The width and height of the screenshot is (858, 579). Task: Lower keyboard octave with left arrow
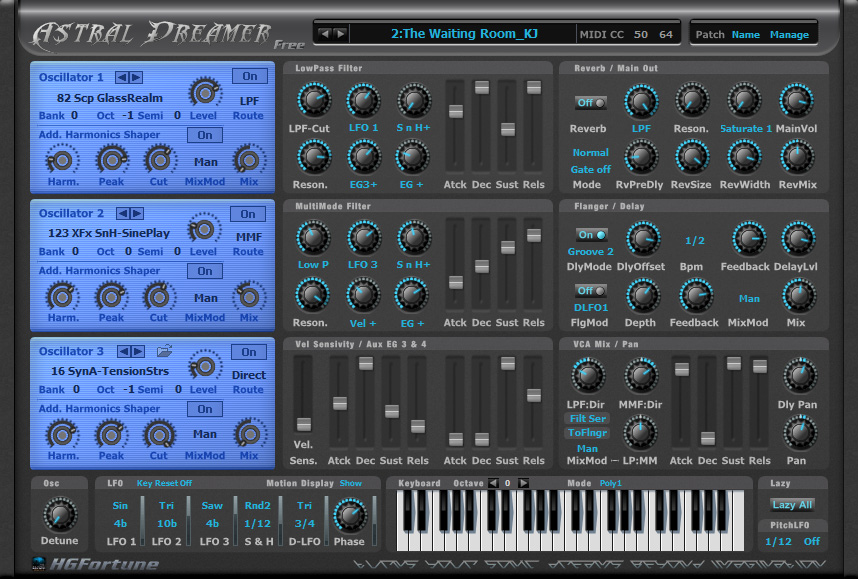click(494, 483)
